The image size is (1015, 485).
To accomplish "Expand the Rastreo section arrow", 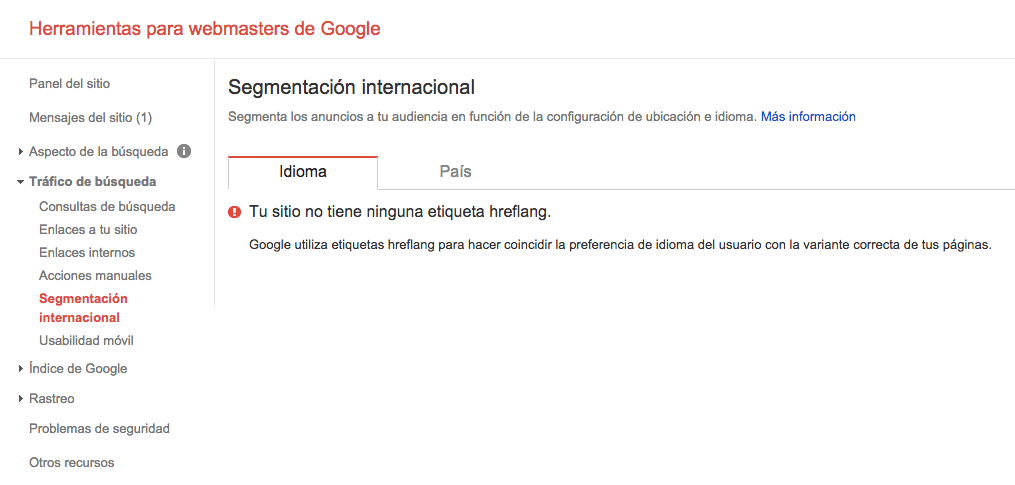I will click(21, 399).
